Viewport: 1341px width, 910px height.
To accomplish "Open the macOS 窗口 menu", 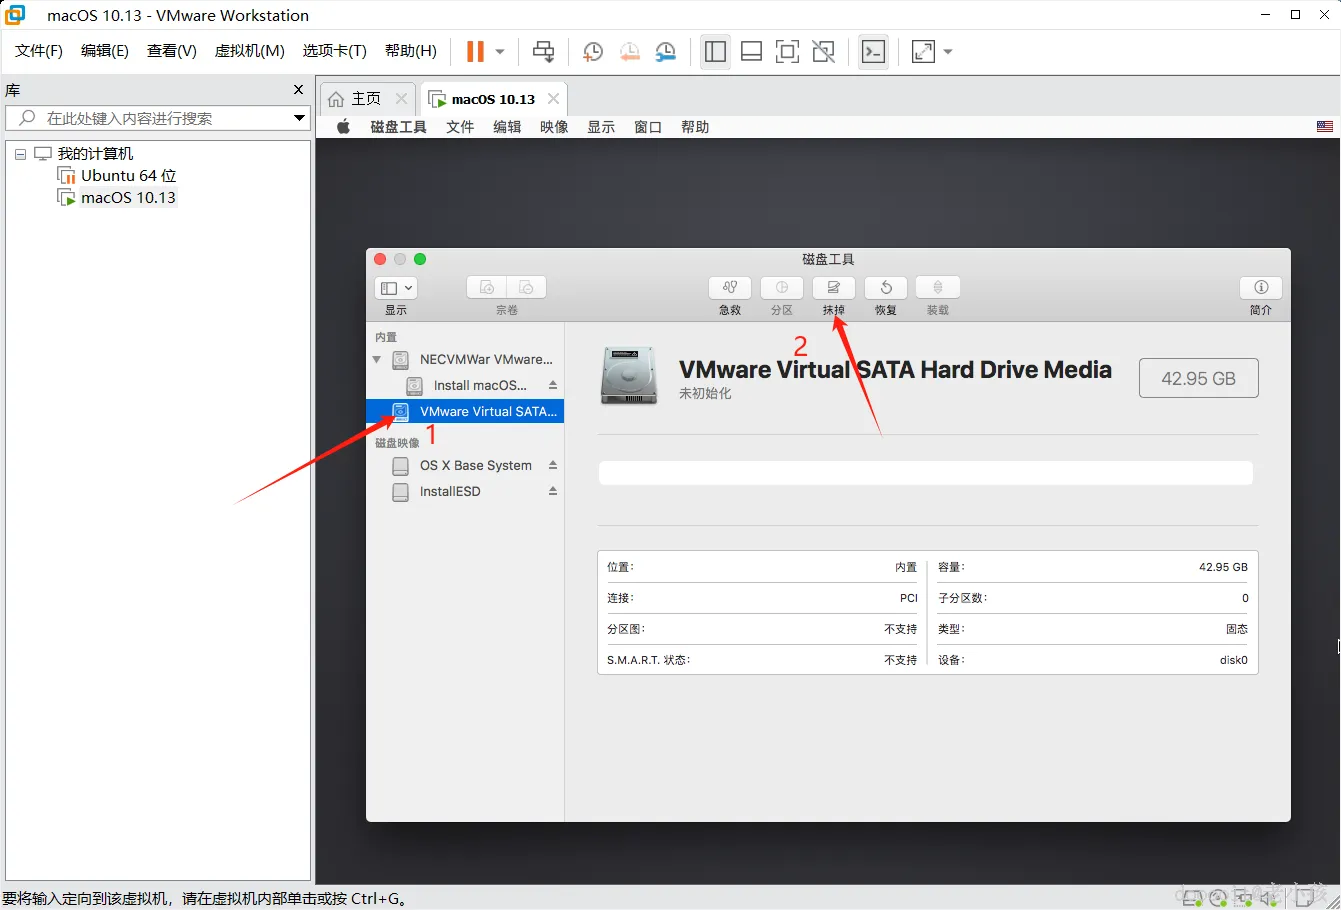I will pos(648,127).
